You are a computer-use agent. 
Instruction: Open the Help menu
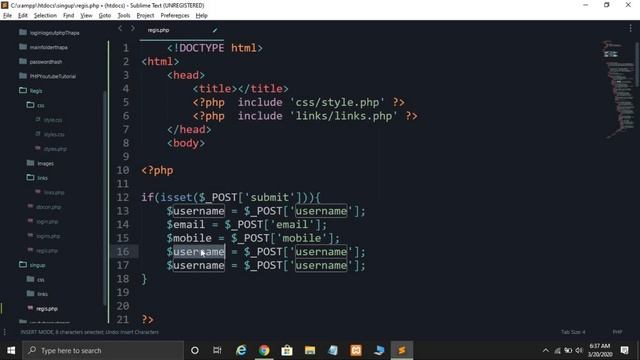tap(202, 16)
